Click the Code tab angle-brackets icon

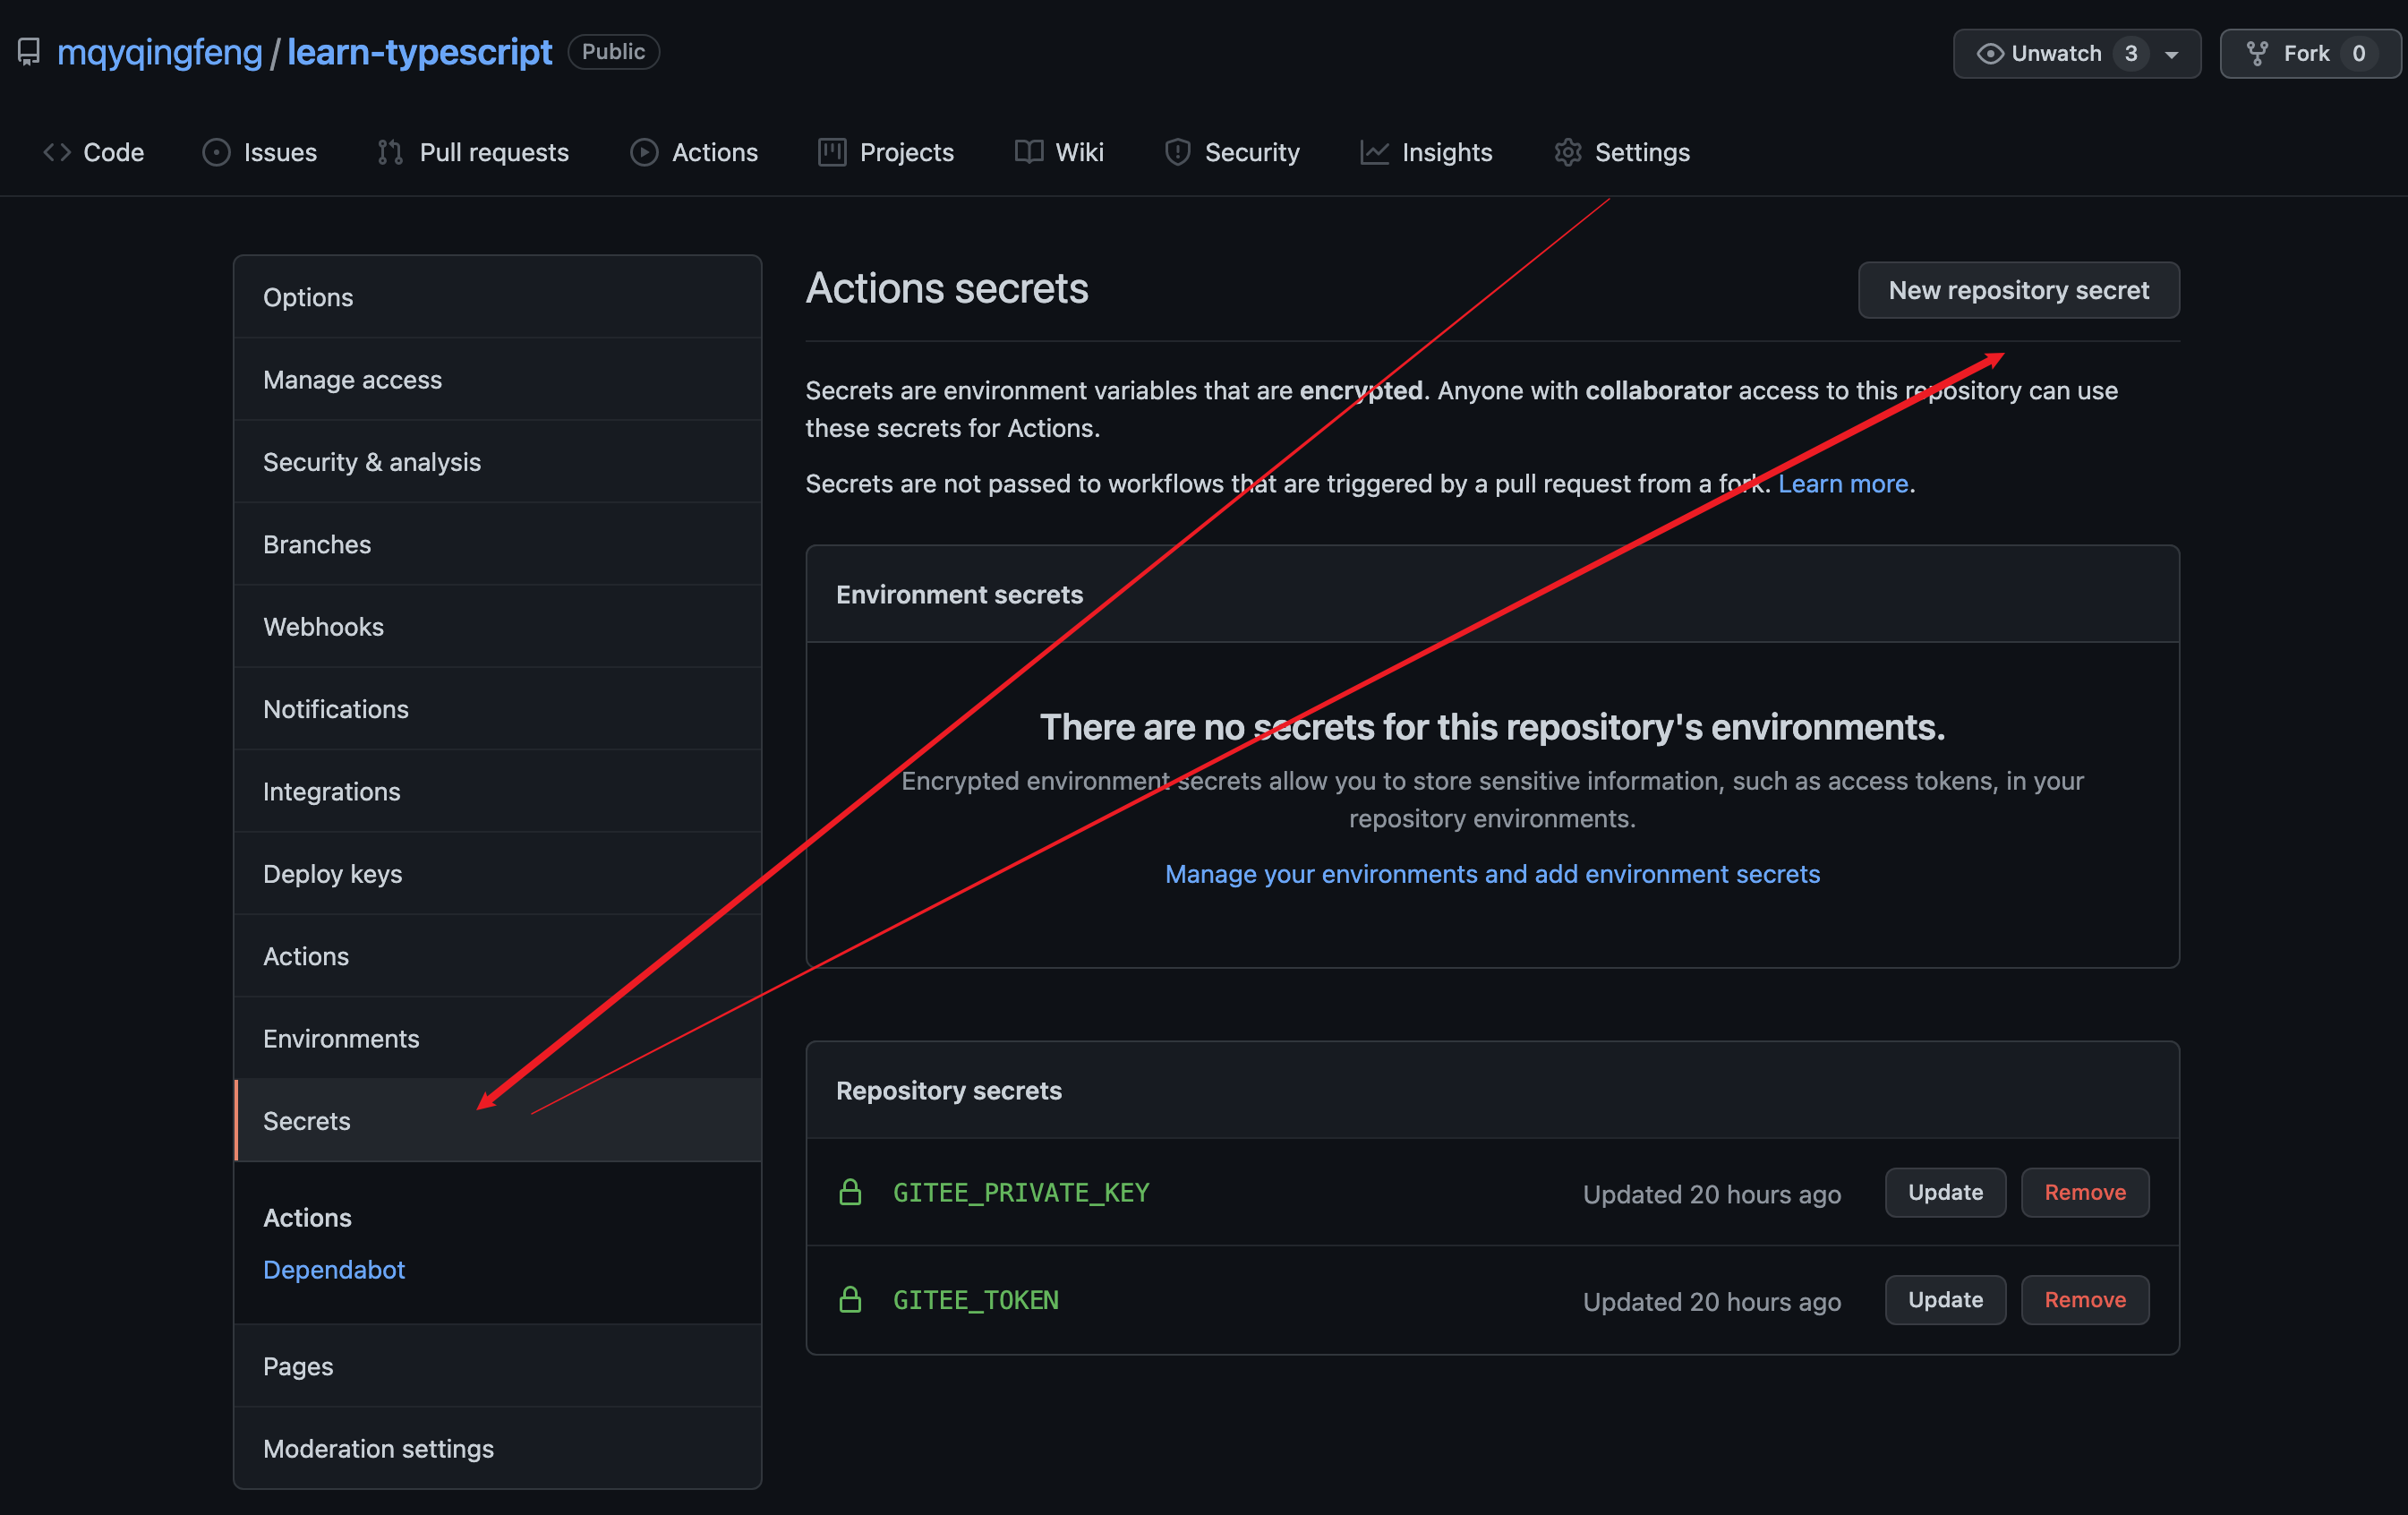tap(57, 152)
